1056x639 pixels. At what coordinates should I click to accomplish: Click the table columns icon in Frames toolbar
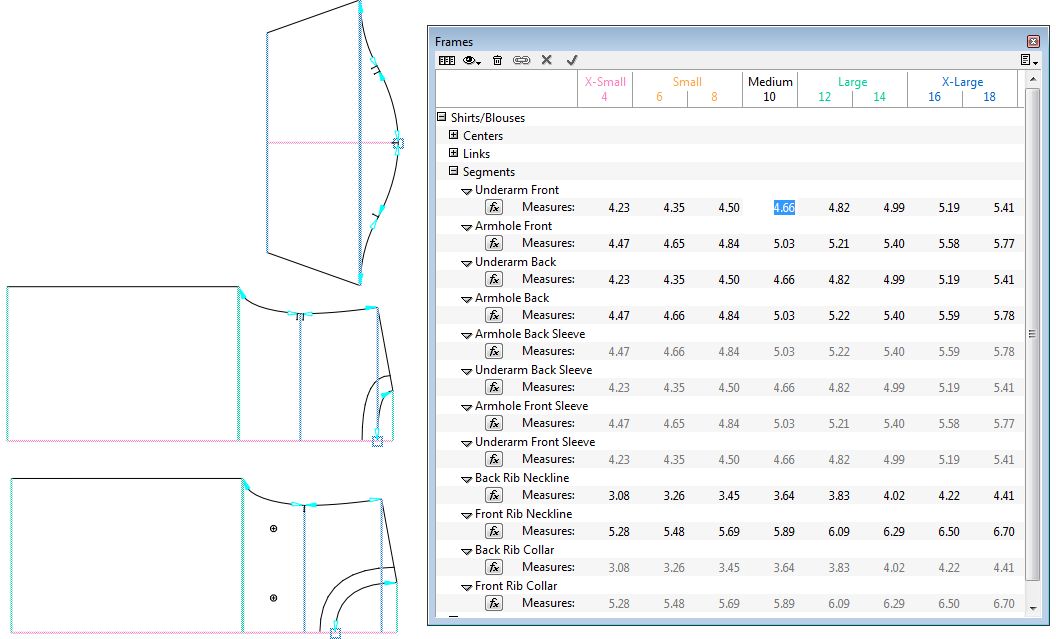[x=447, y=61]
